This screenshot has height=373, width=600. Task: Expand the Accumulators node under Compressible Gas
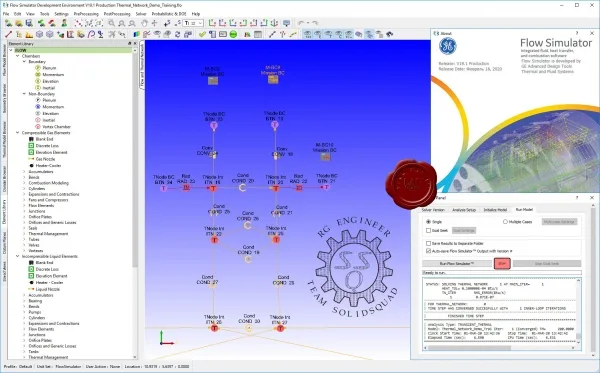click(x=24, y=172)
